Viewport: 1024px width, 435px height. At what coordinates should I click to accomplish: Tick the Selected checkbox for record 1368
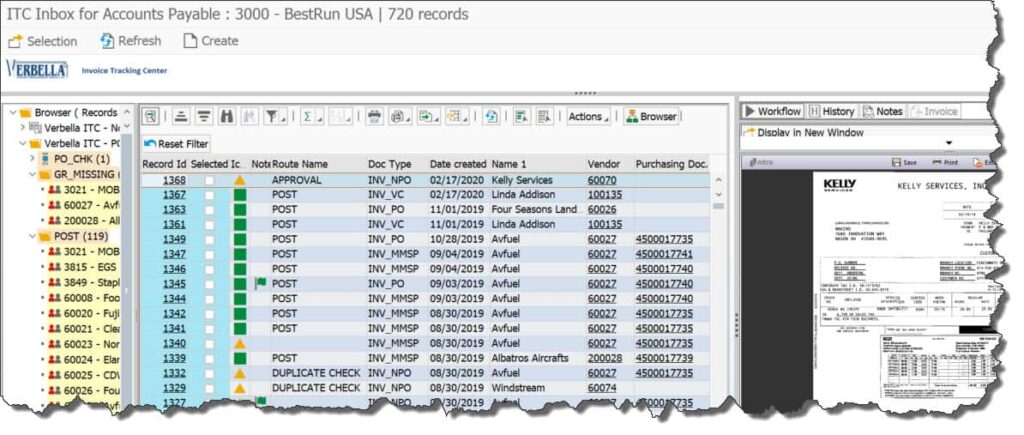click(x=209, y=180)
